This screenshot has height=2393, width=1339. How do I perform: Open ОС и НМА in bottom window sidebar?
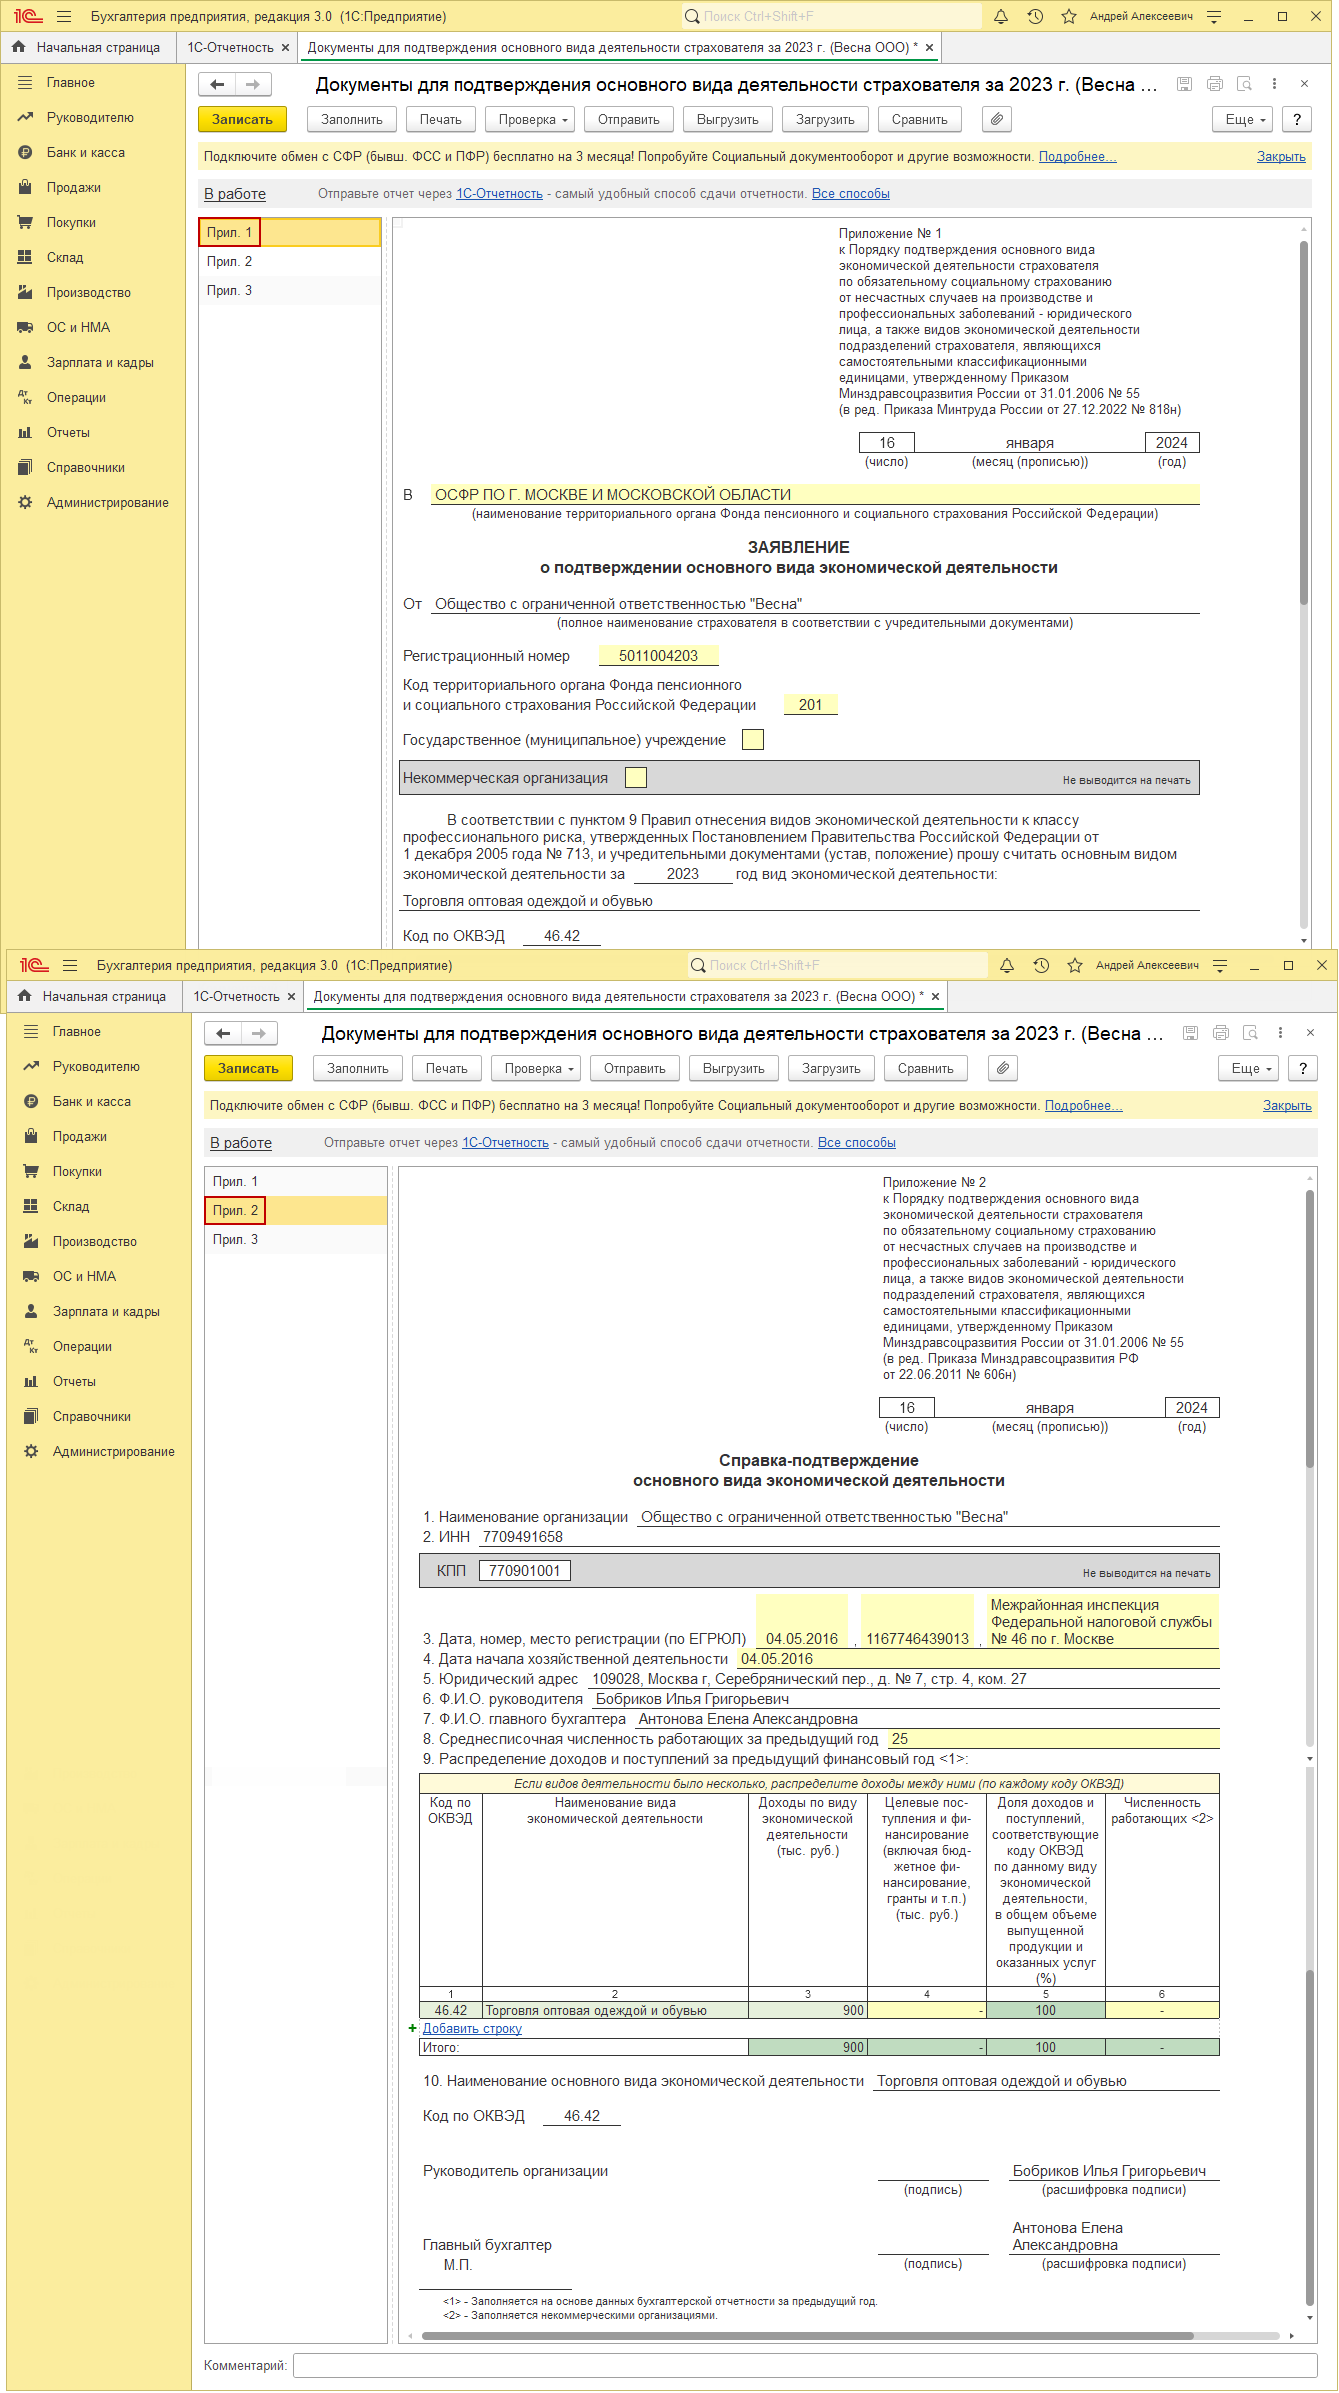coord(84,1276)
